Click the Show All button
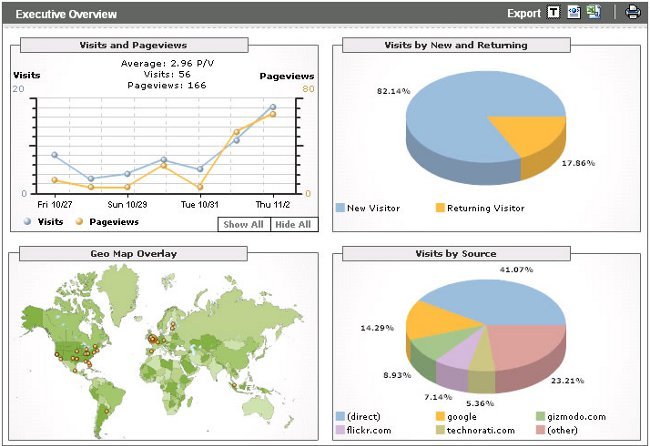 tap(243, 225)
